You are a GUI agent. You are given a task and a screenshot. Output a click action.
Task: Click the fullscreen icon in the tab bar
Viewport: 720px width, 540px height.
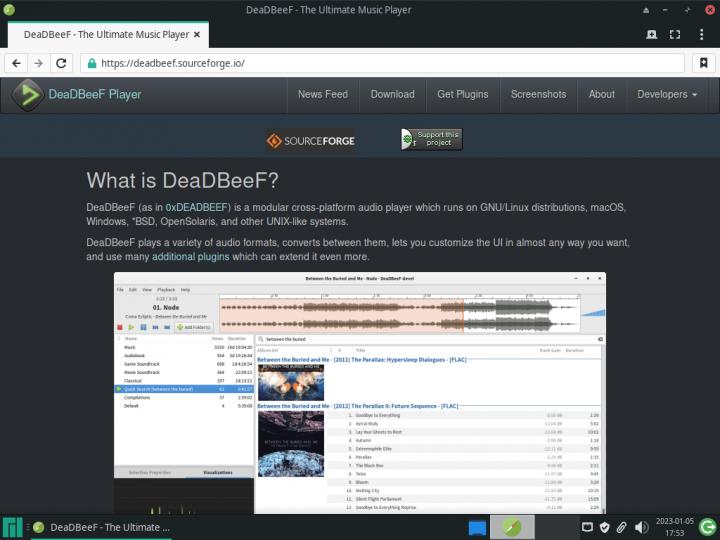click(x=675, y=34)
